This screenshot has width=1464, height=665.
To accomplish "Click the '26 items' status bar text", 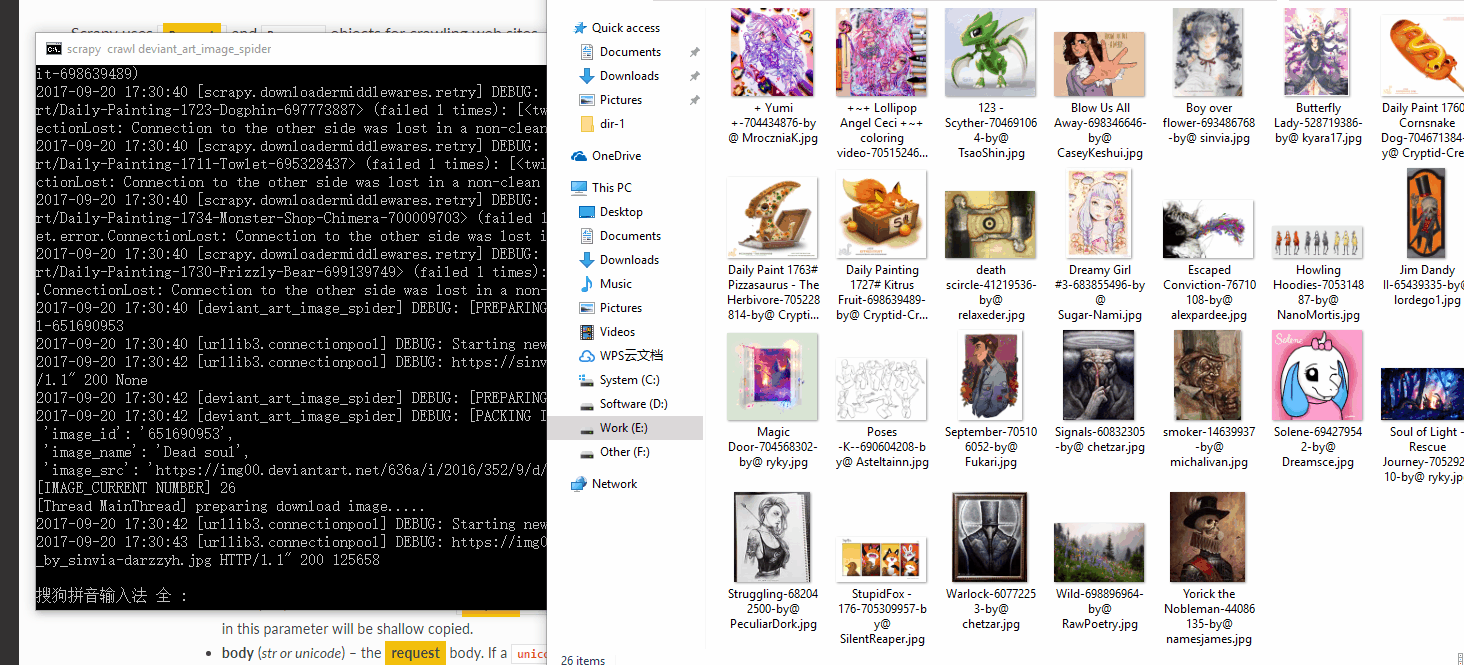I will 582,660.
